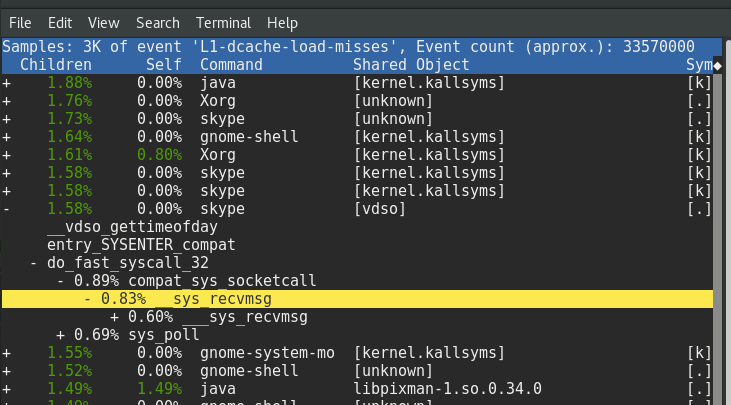Open the Search menu
This screenshot has height=405, width=731.
158,22
